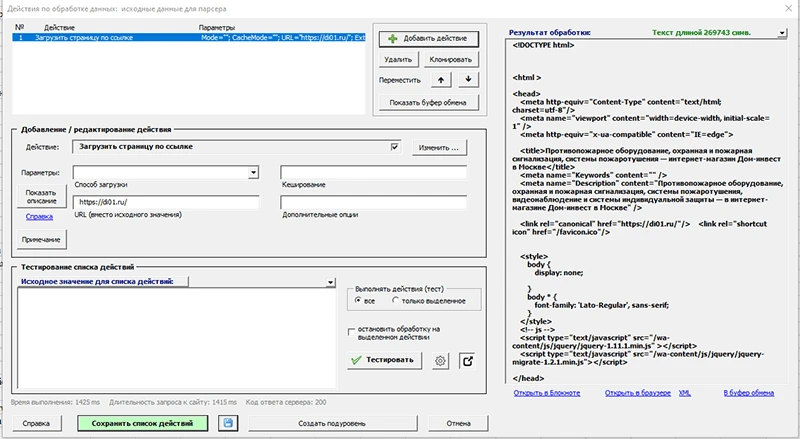Click Показать буфер обмена button
Viewport: 800px width, 439px height.
(x=428, y=103)
